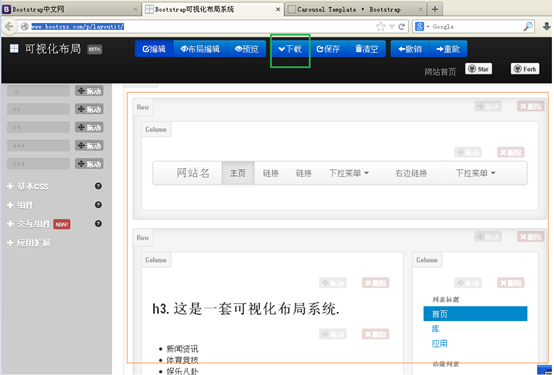
Task: Click the h3 这是一套可视化布局系统 heading
Action: 246,309
